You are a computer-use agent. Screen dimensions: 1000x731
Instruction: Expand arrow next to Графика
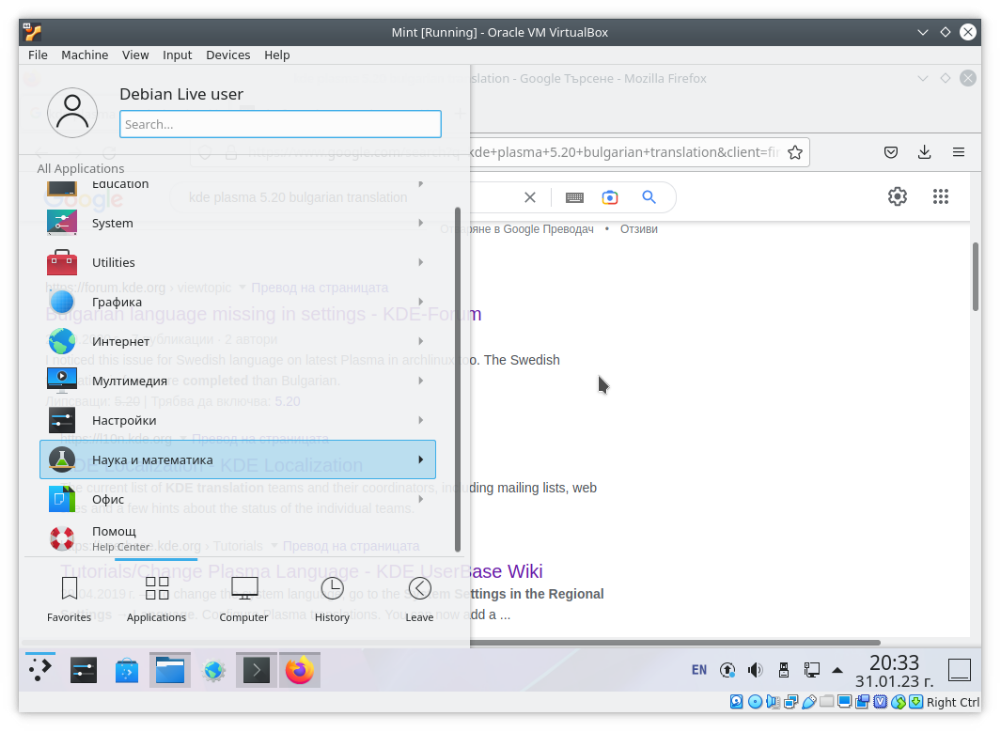pos(420,302)
